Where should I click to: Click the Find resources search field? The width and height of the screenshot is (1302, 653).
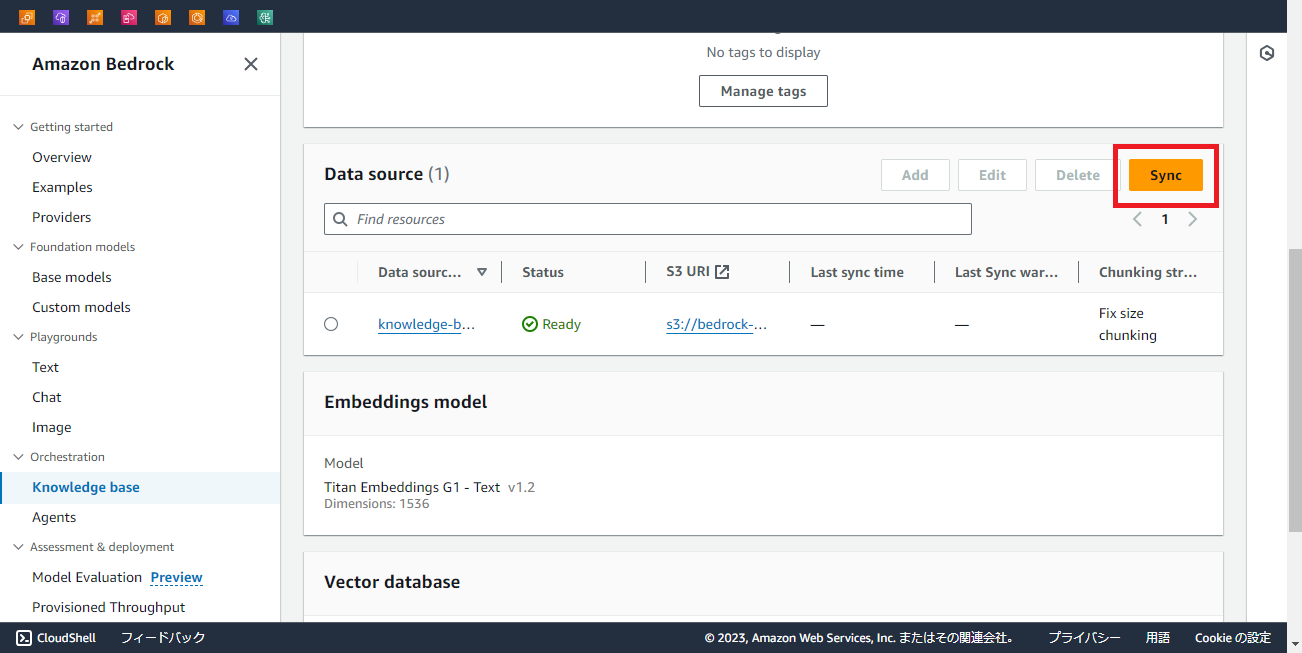pos(647,218)
